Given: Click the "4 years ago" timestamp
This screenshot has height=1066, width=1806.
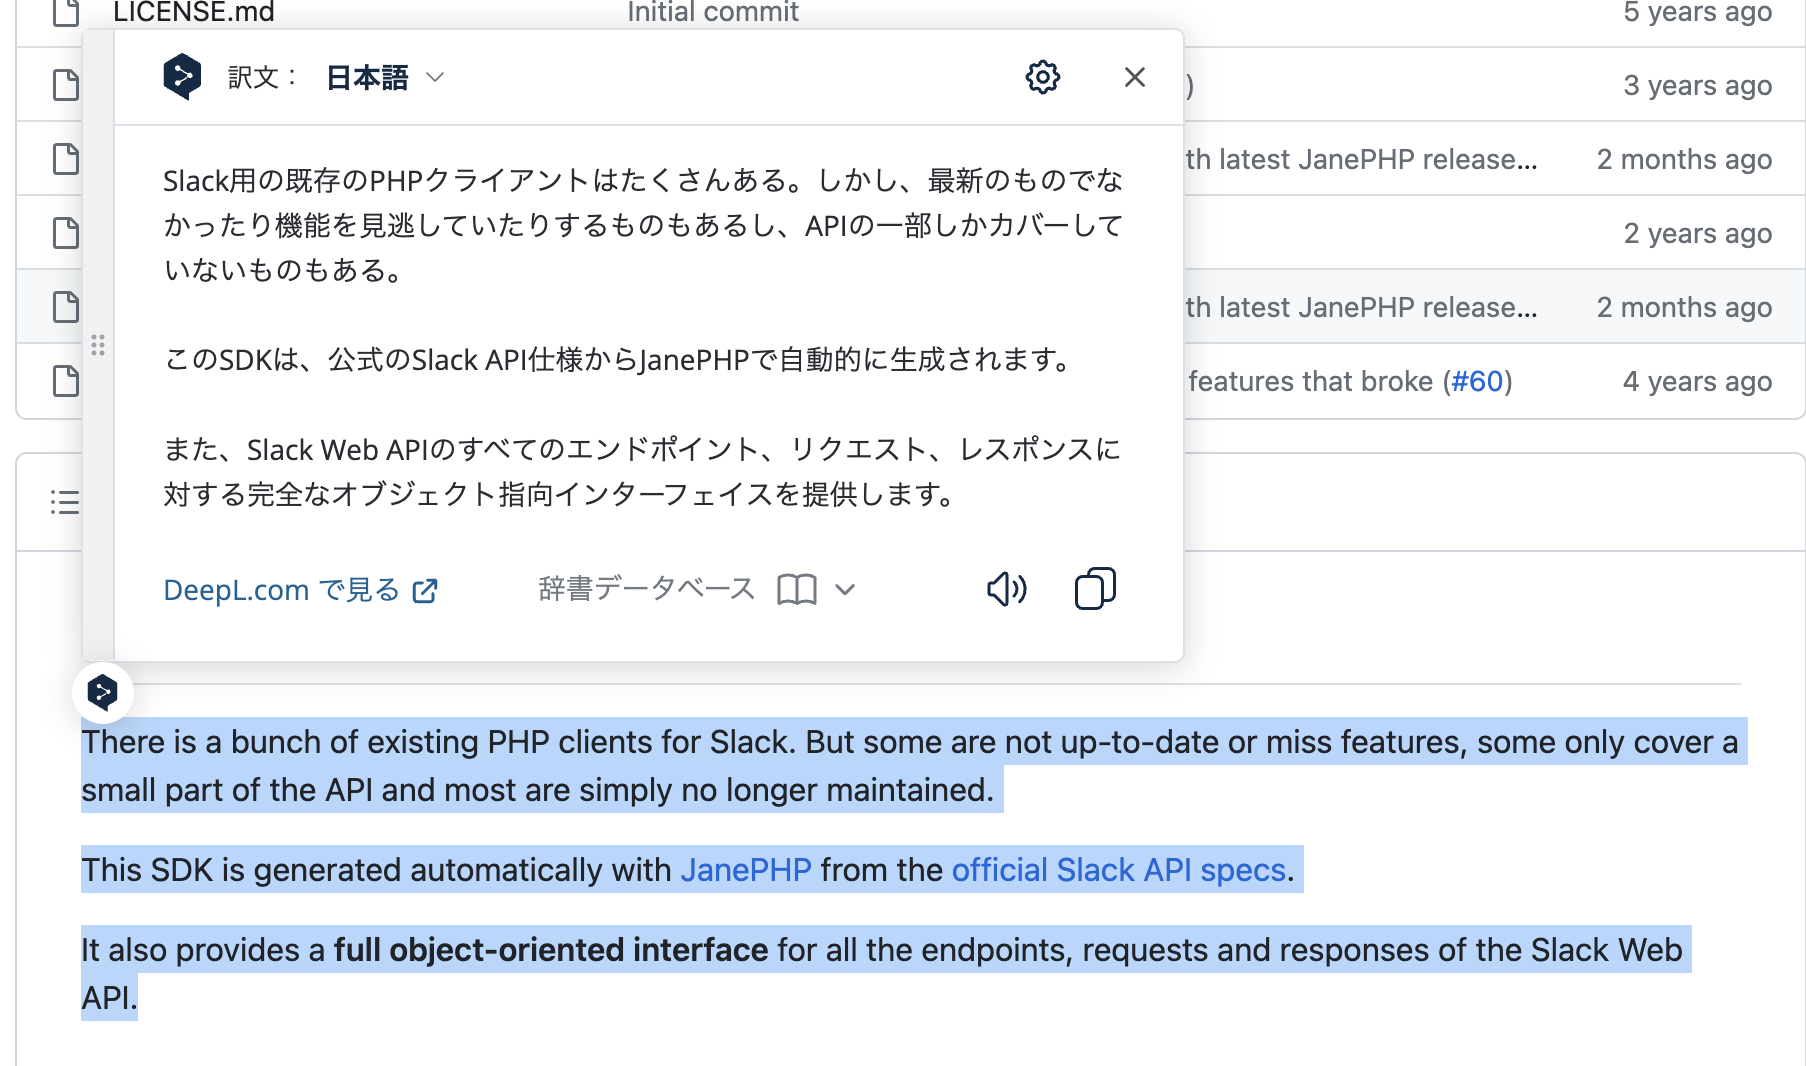Looking at the screenshot, I should pos(1697,381).
